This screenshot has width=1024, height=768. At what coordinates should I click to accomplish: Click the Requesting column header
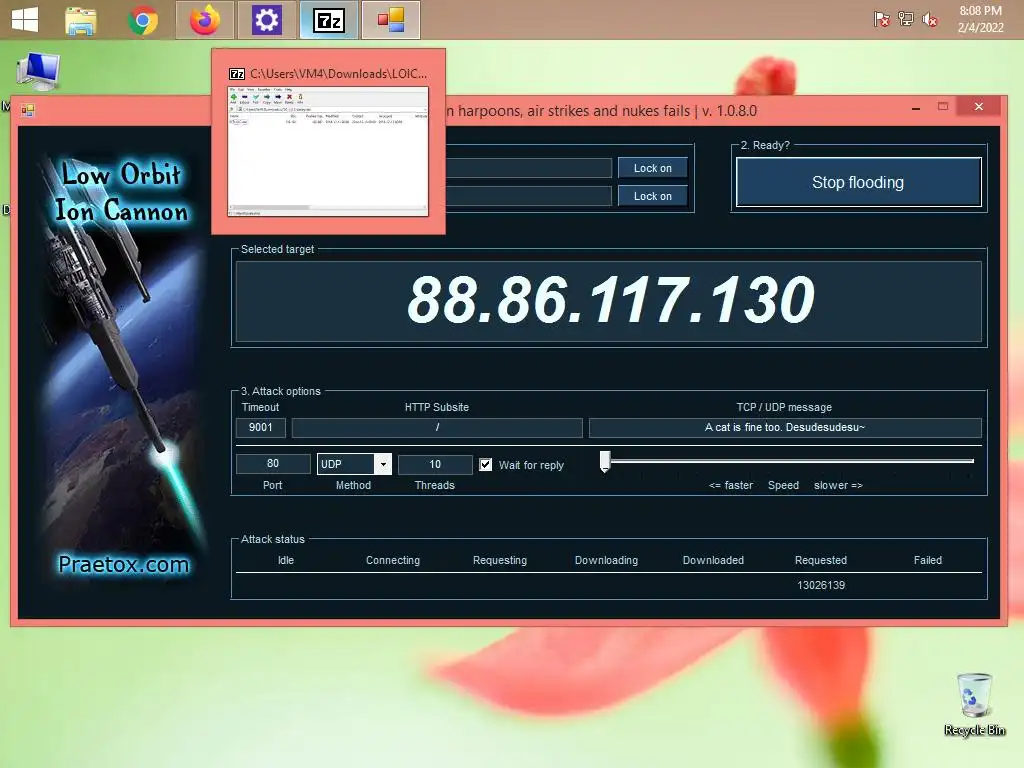[500, 560]
